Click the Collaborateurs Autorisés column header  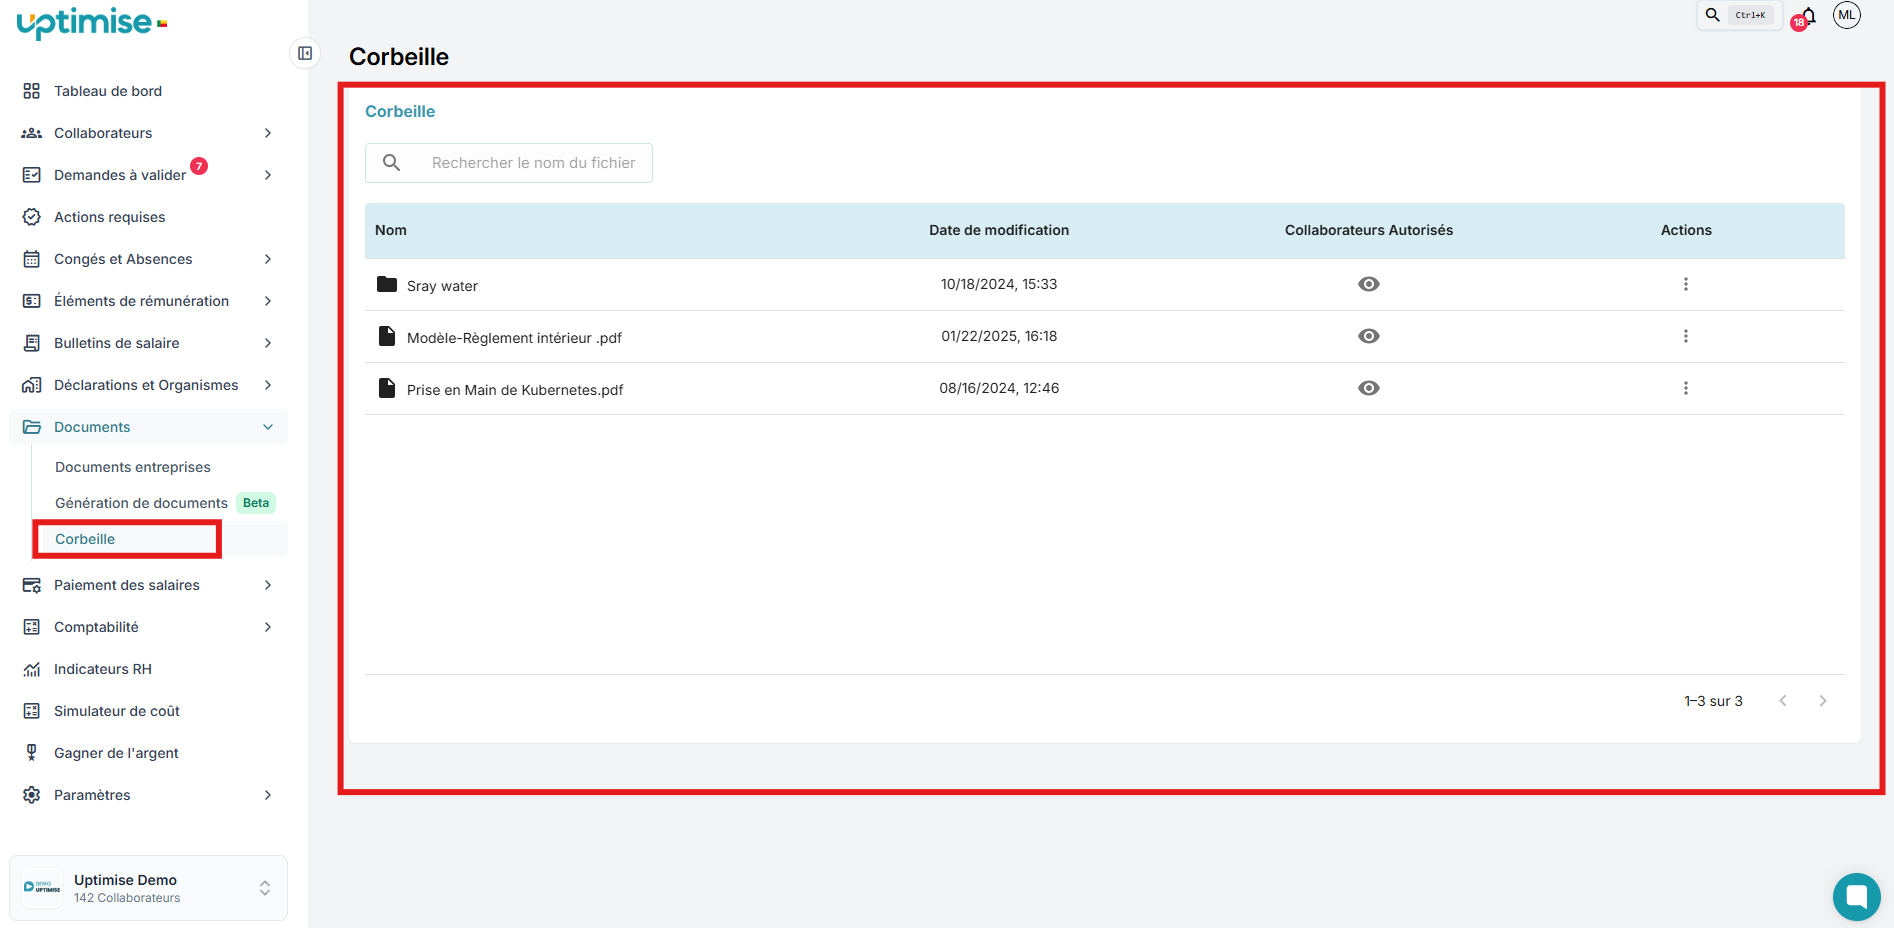point(1369,230)
